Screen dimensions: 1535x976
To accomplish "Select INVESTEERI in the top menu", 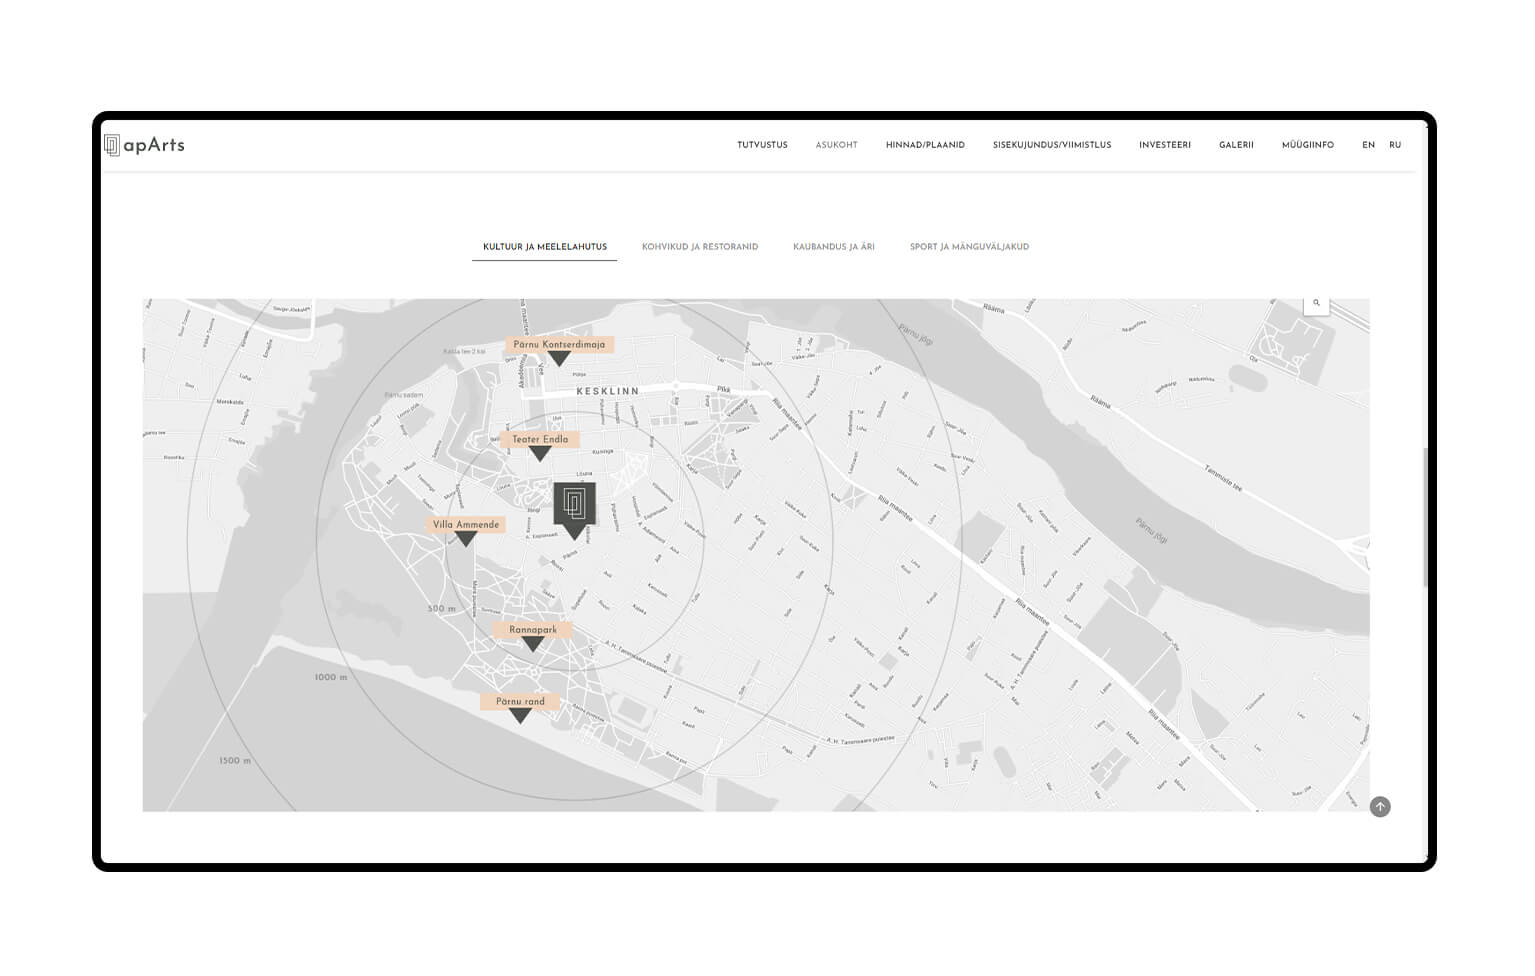I will (1165, 145).
